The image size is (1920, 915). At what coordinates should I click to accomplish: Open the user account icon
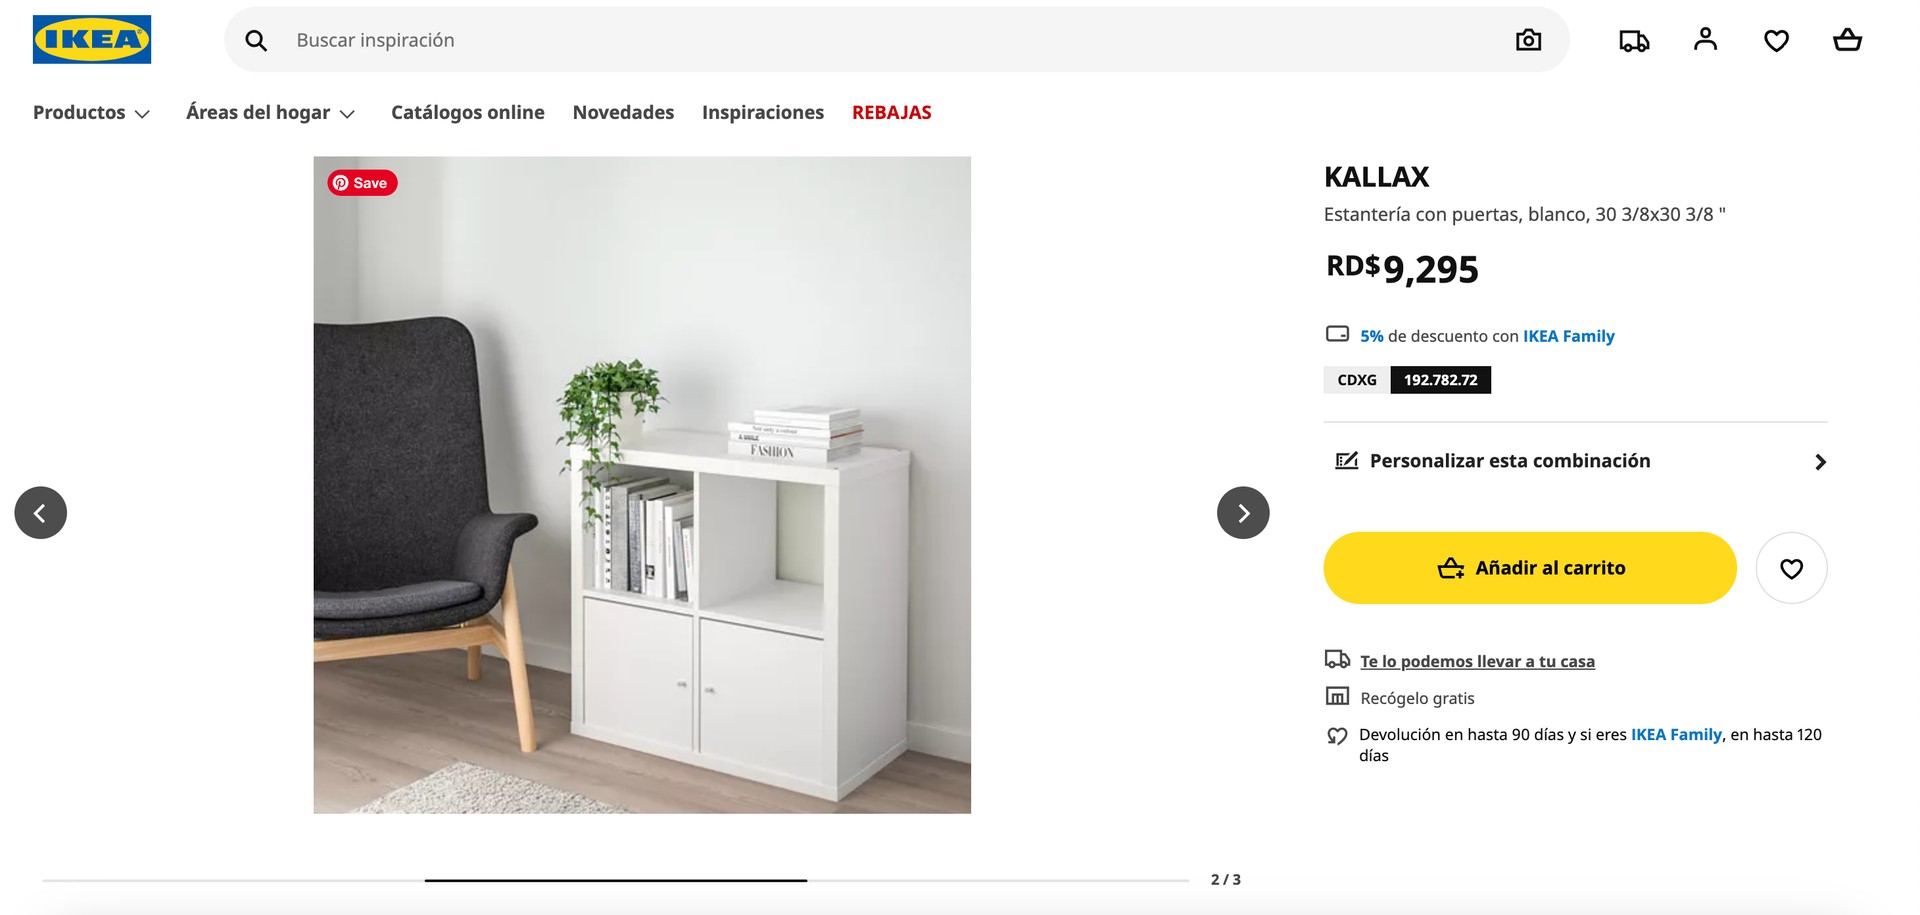click(x=1705, y=40)
